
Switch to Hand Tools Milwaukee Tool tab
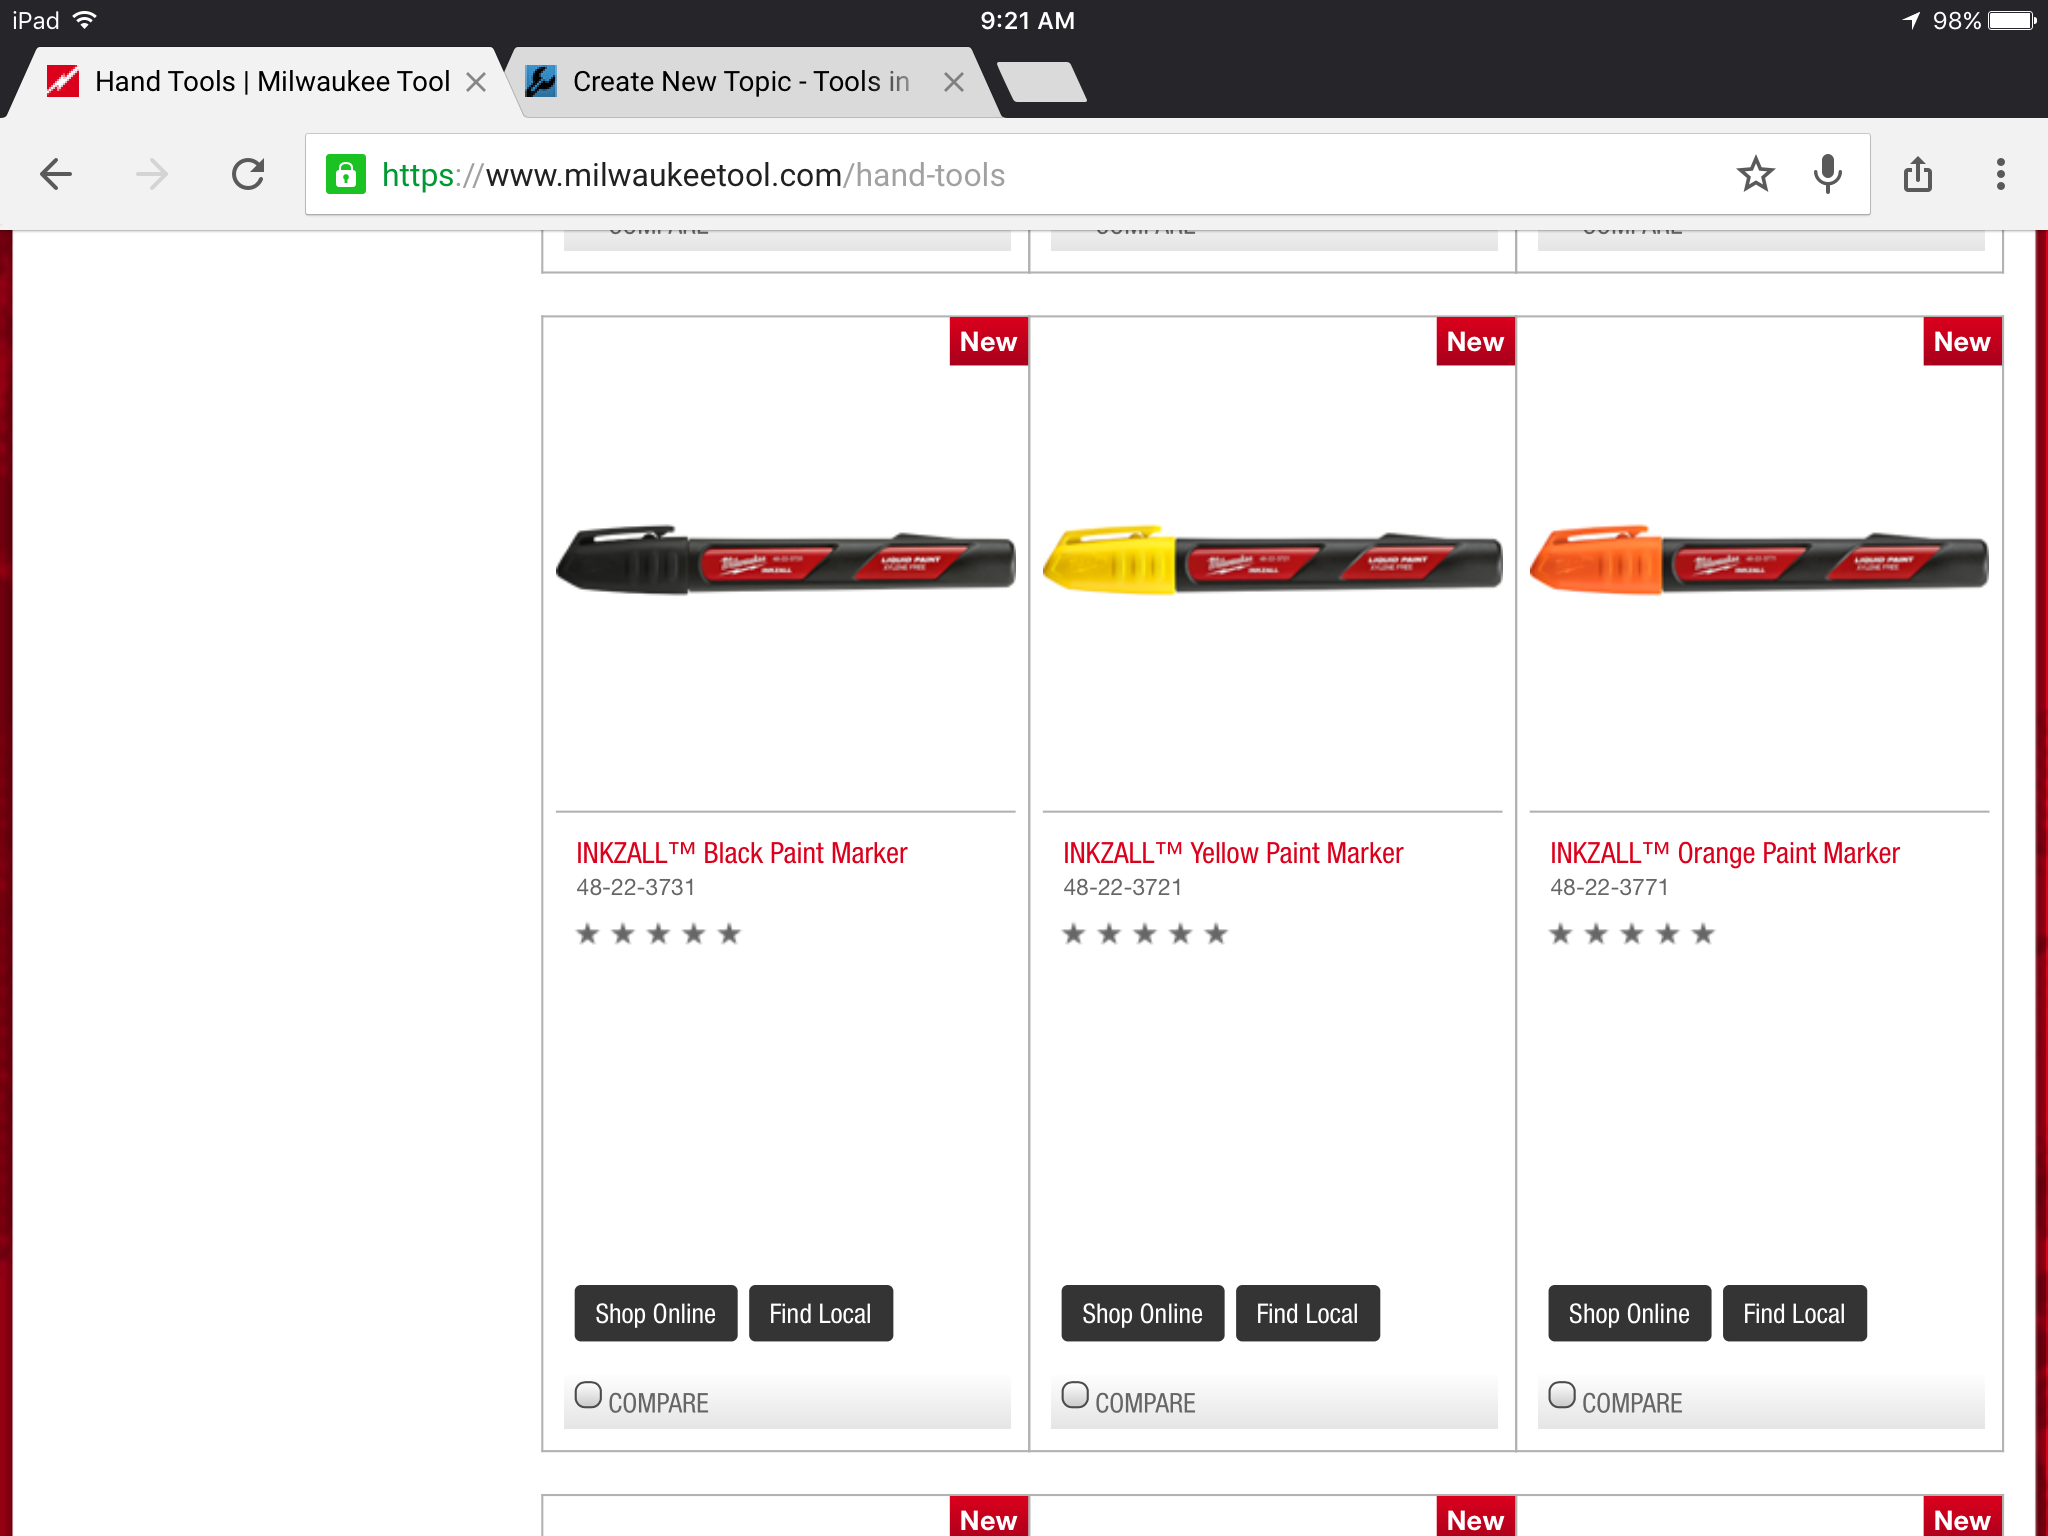[x=255, y=82]
